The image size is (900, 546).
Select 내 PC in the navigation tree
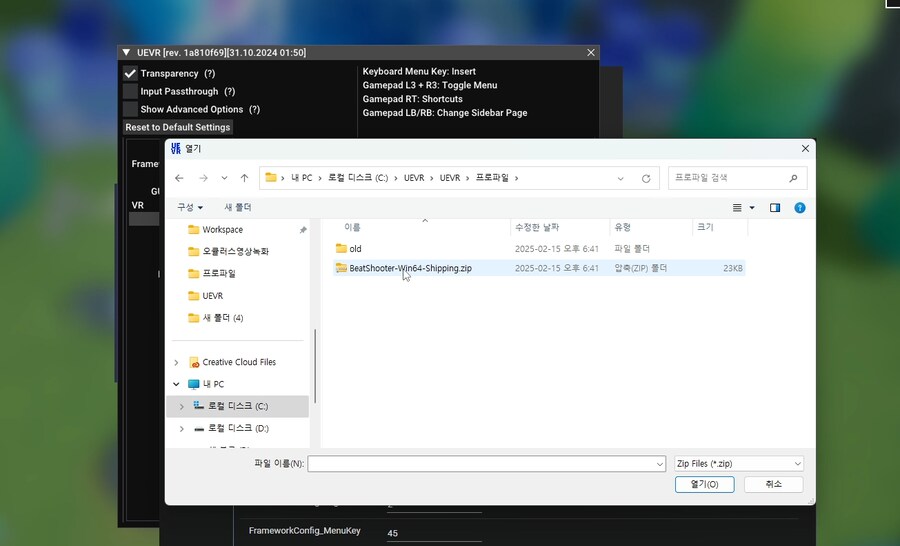pyautogui.click(x=213, y=384)
